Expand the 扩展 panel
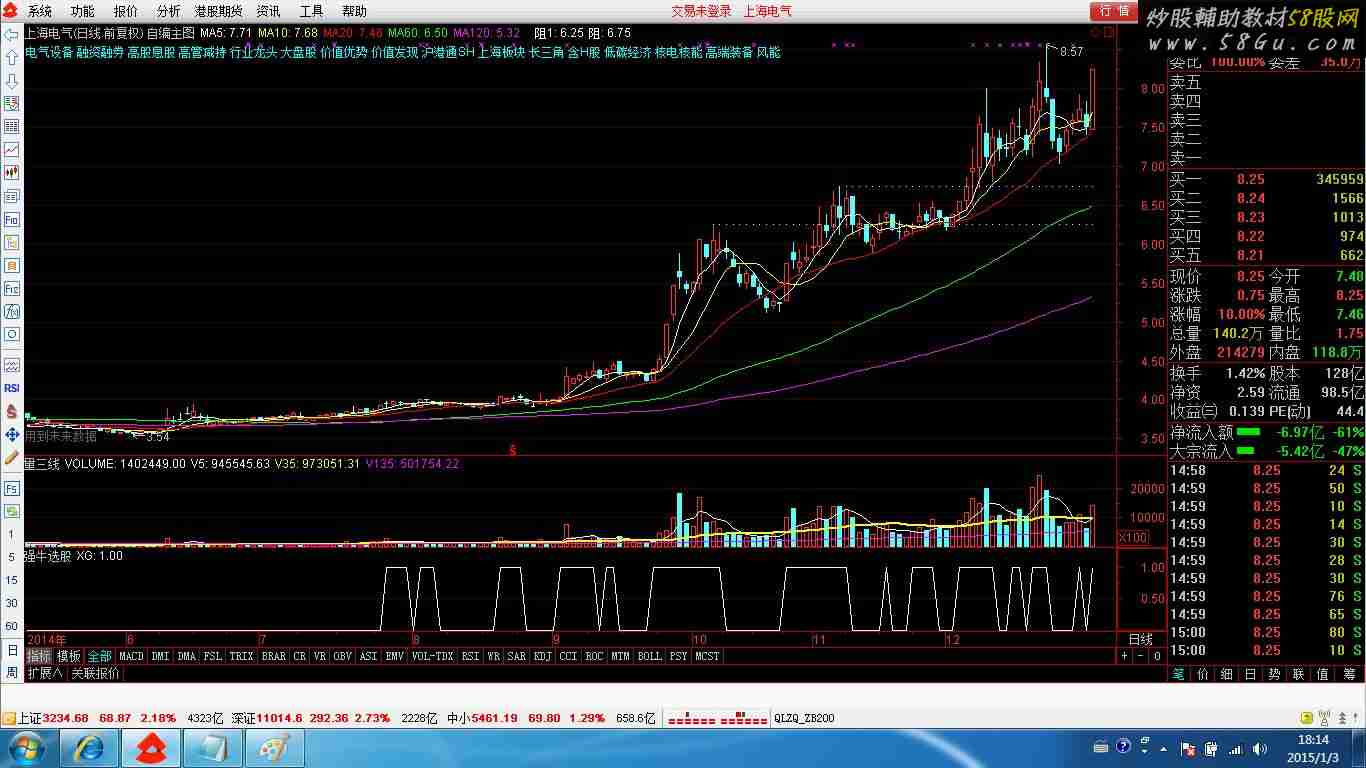1366x768 pixels. [44, 673]
